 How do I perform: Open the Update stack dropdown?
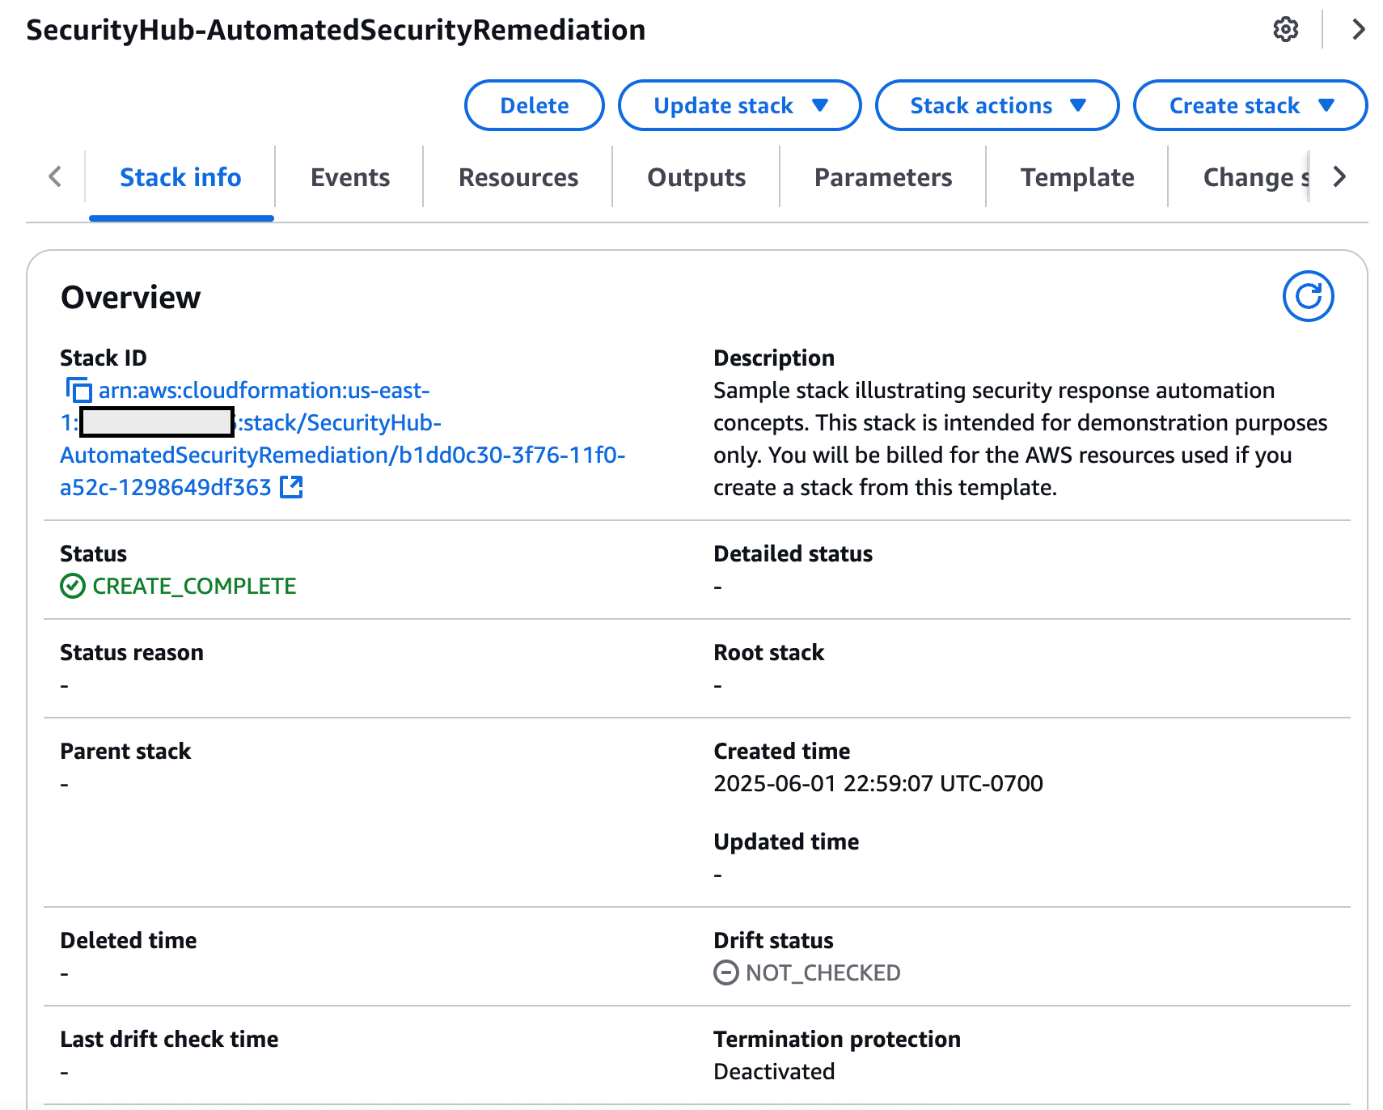pos(739,105)
